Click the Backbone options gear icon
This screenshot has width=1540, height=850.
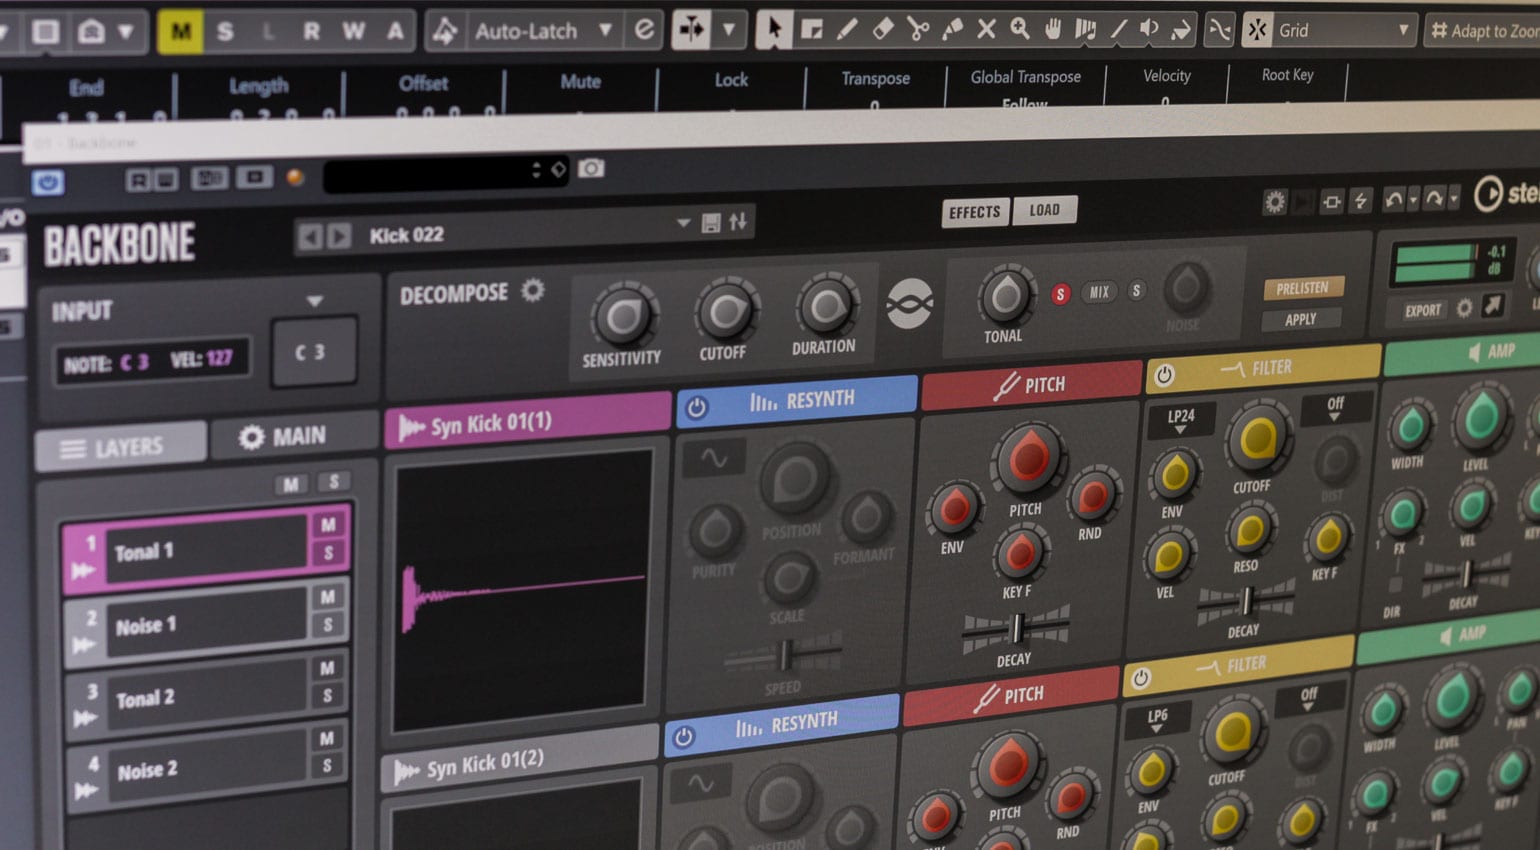pyautogui.click(x=1274, y=202)
